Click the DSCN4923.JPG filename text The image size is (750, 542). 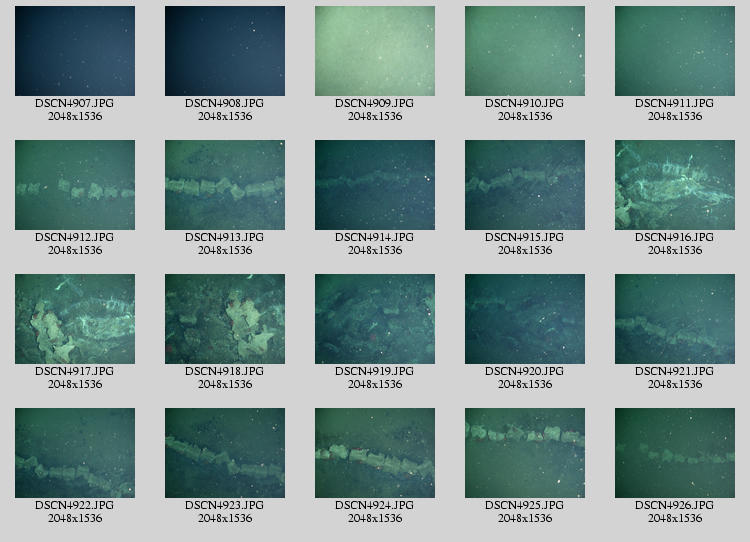point(225,505)
